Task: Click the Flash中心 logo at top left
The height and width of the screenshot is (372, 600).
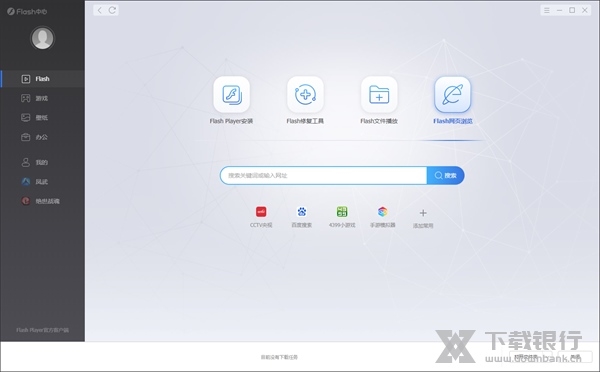Action: (x=27, y=11)
